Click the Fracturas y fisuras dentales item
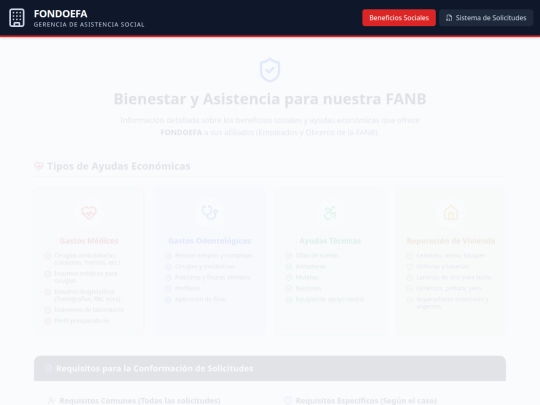The width and height of the screenshot is (540, 405). (212, 277)
